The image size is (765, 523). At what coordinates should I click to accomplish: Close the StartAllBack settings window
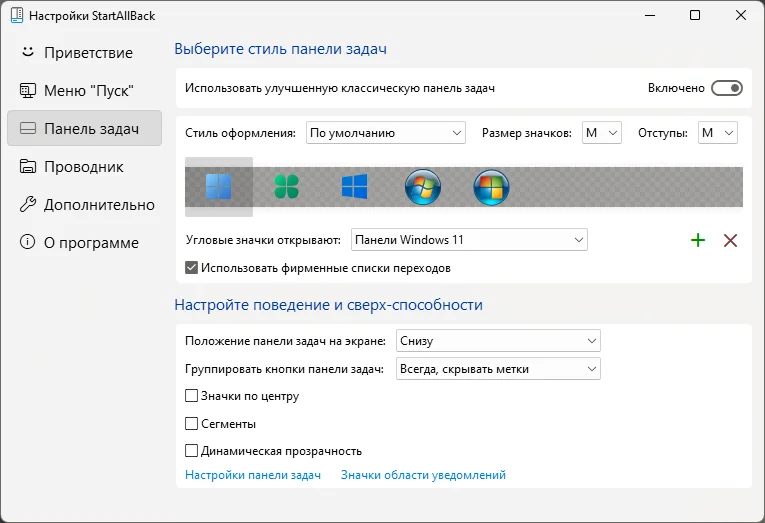741,15
